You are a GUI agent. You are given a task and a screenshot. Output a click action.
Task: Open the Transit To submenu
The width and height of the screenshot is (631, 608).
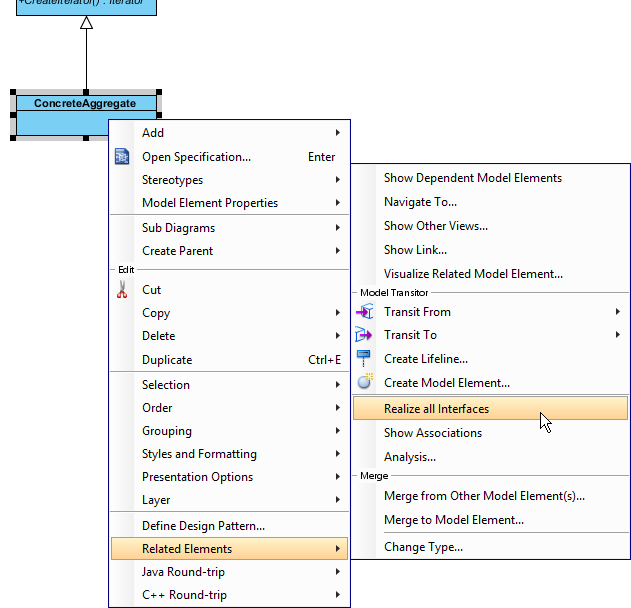coord(491,335)
